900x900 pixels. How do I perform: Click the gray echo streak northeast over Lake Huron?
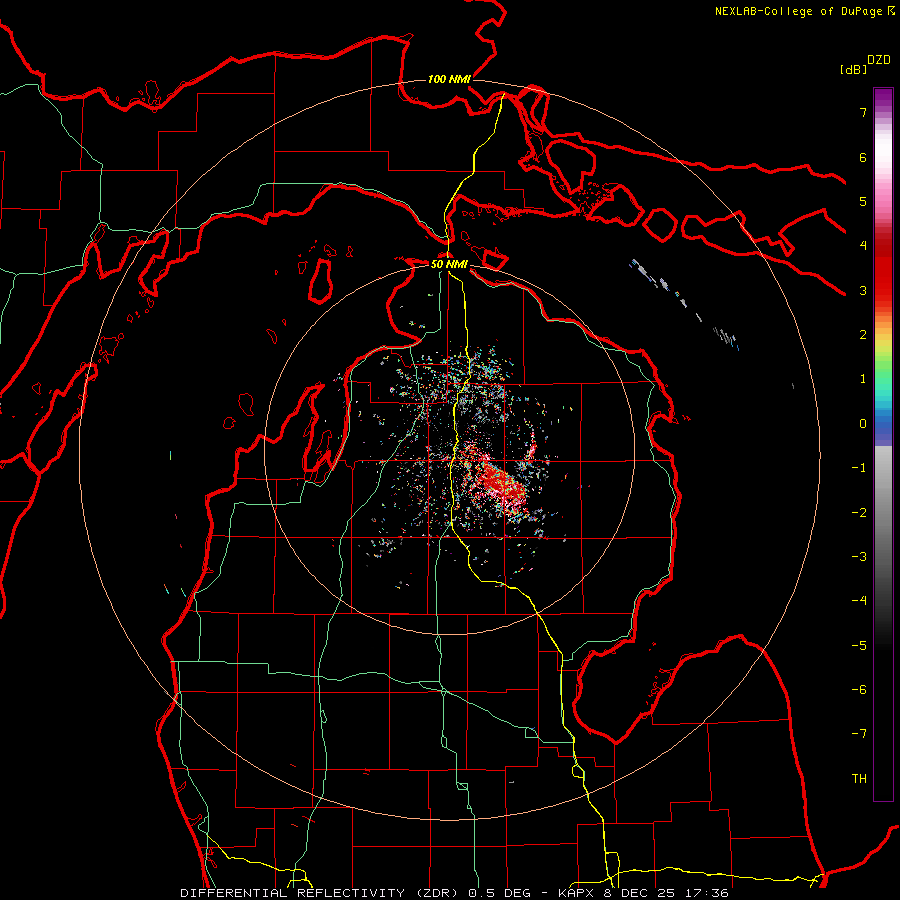click(683, 304)
